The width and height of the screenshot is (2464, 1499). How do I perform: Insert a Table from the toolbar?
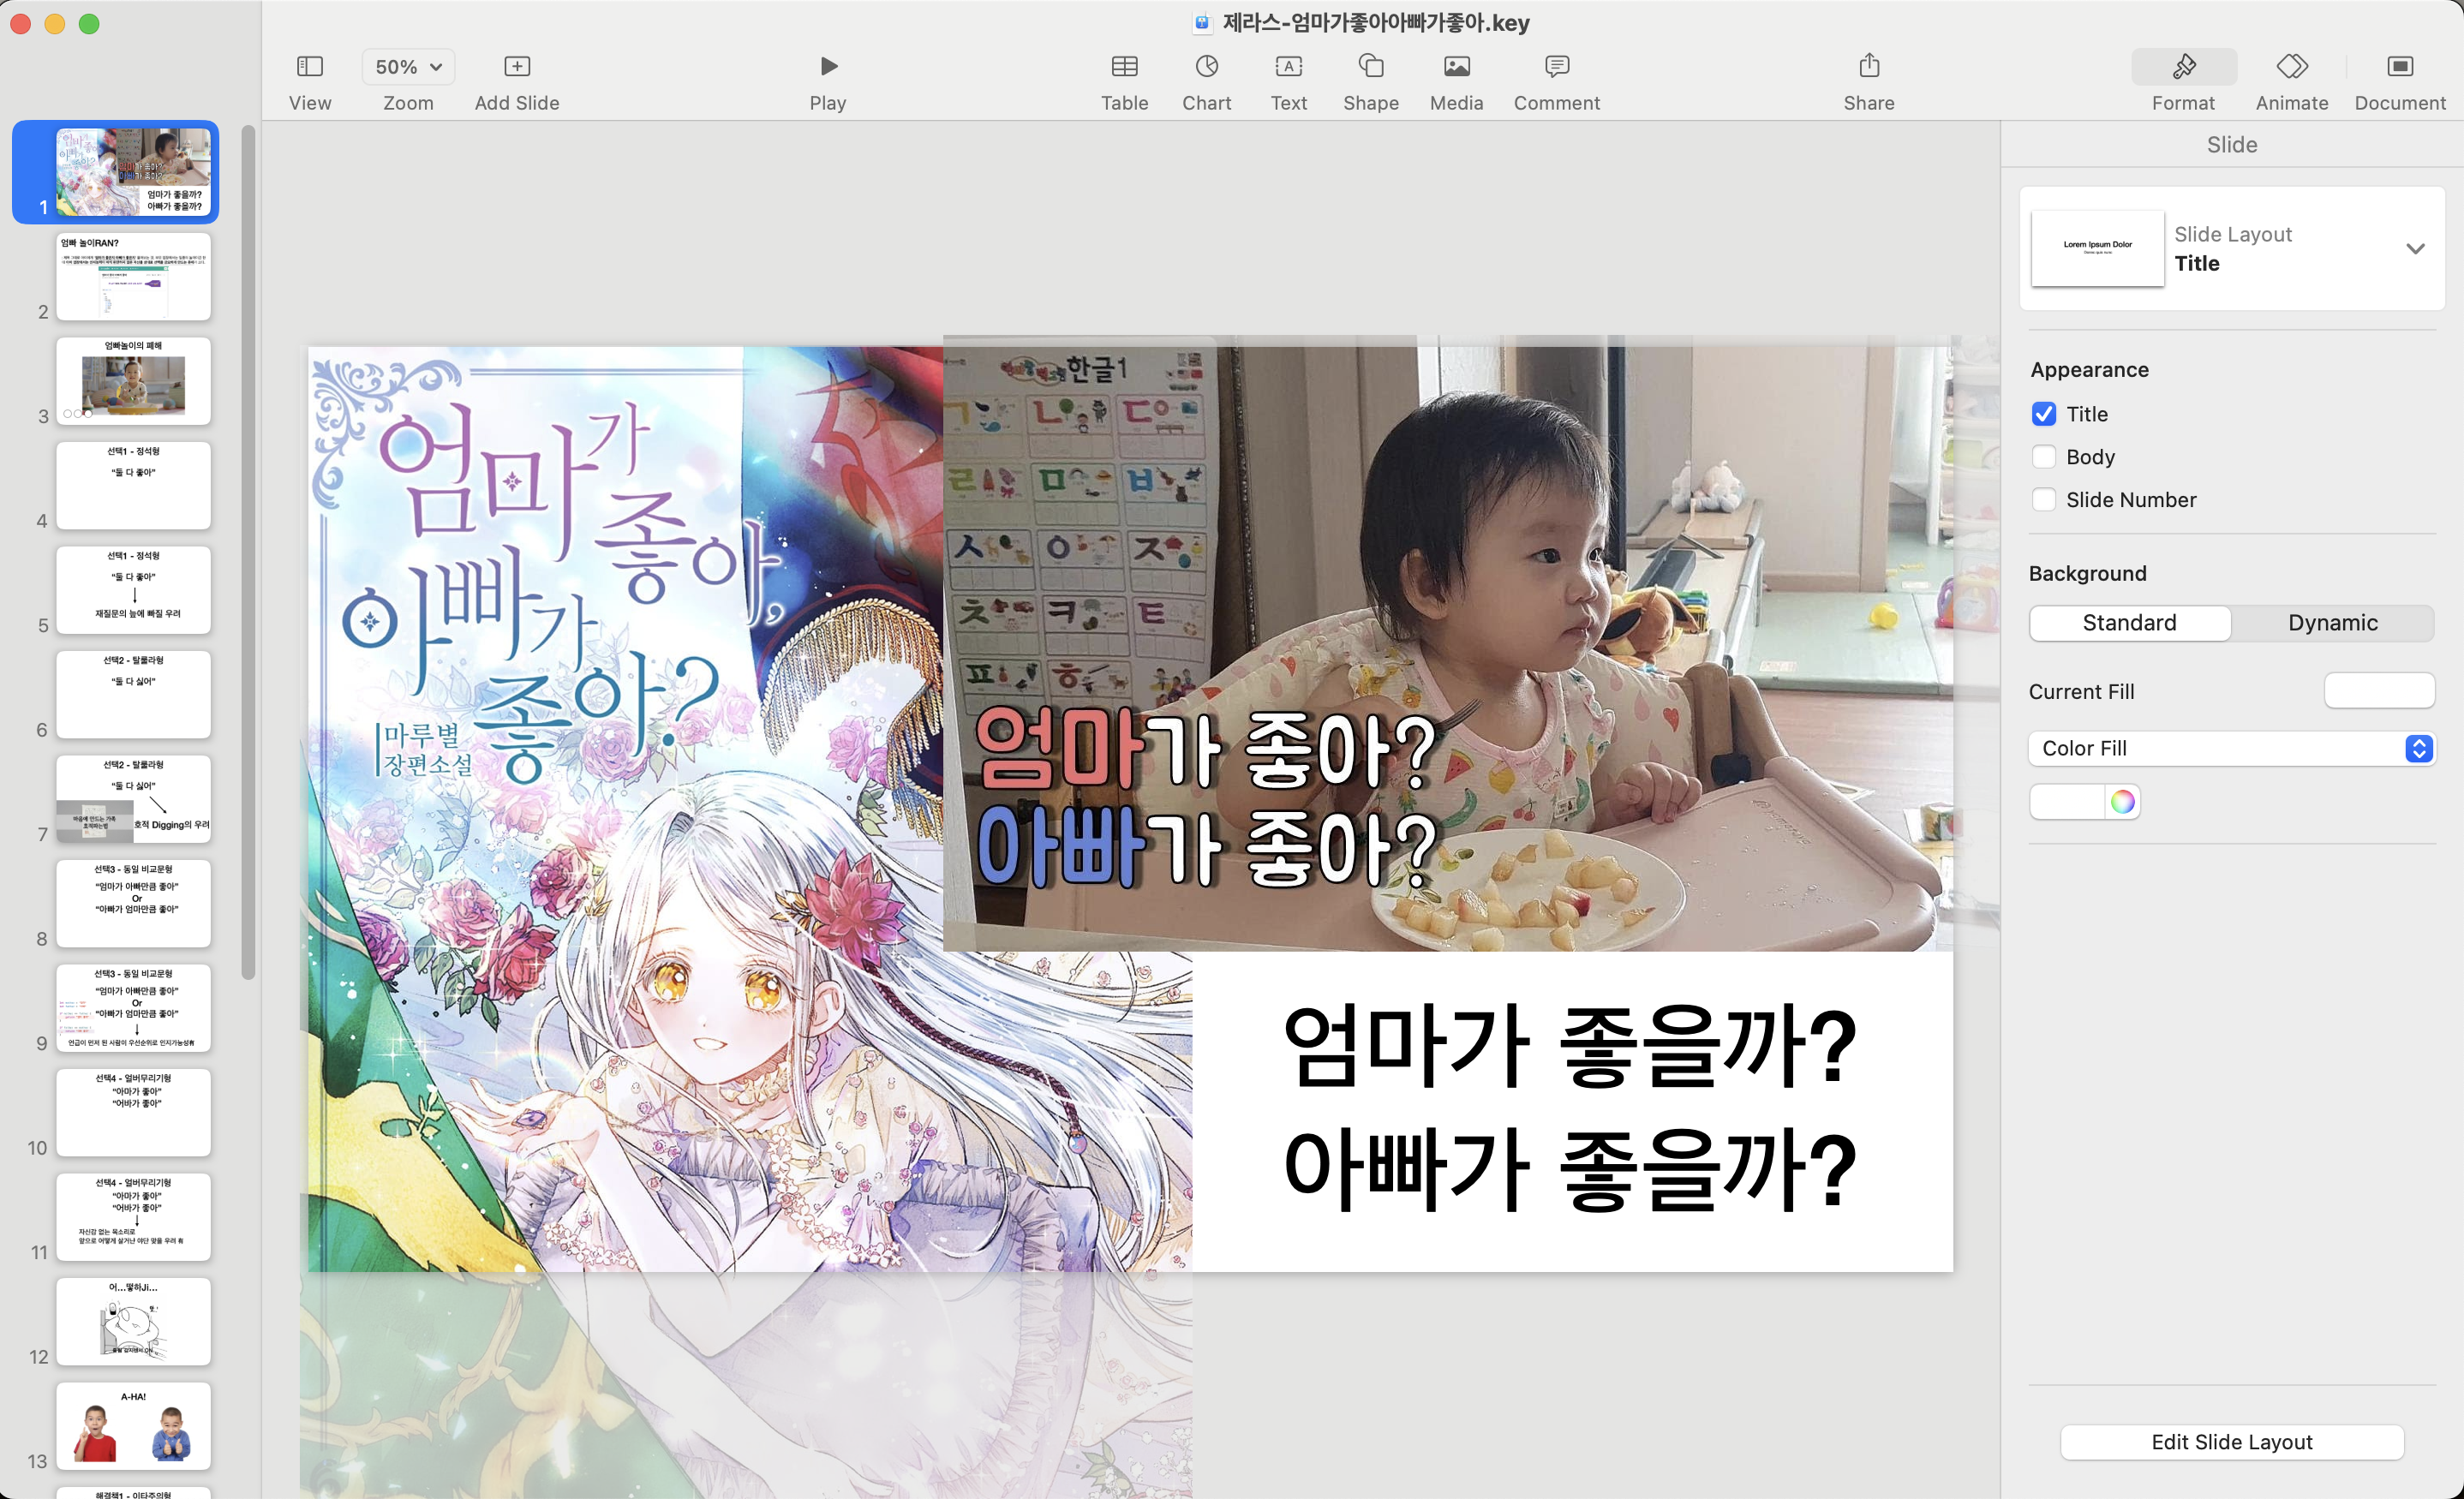pyautogui.click(x=1124, y=67)
